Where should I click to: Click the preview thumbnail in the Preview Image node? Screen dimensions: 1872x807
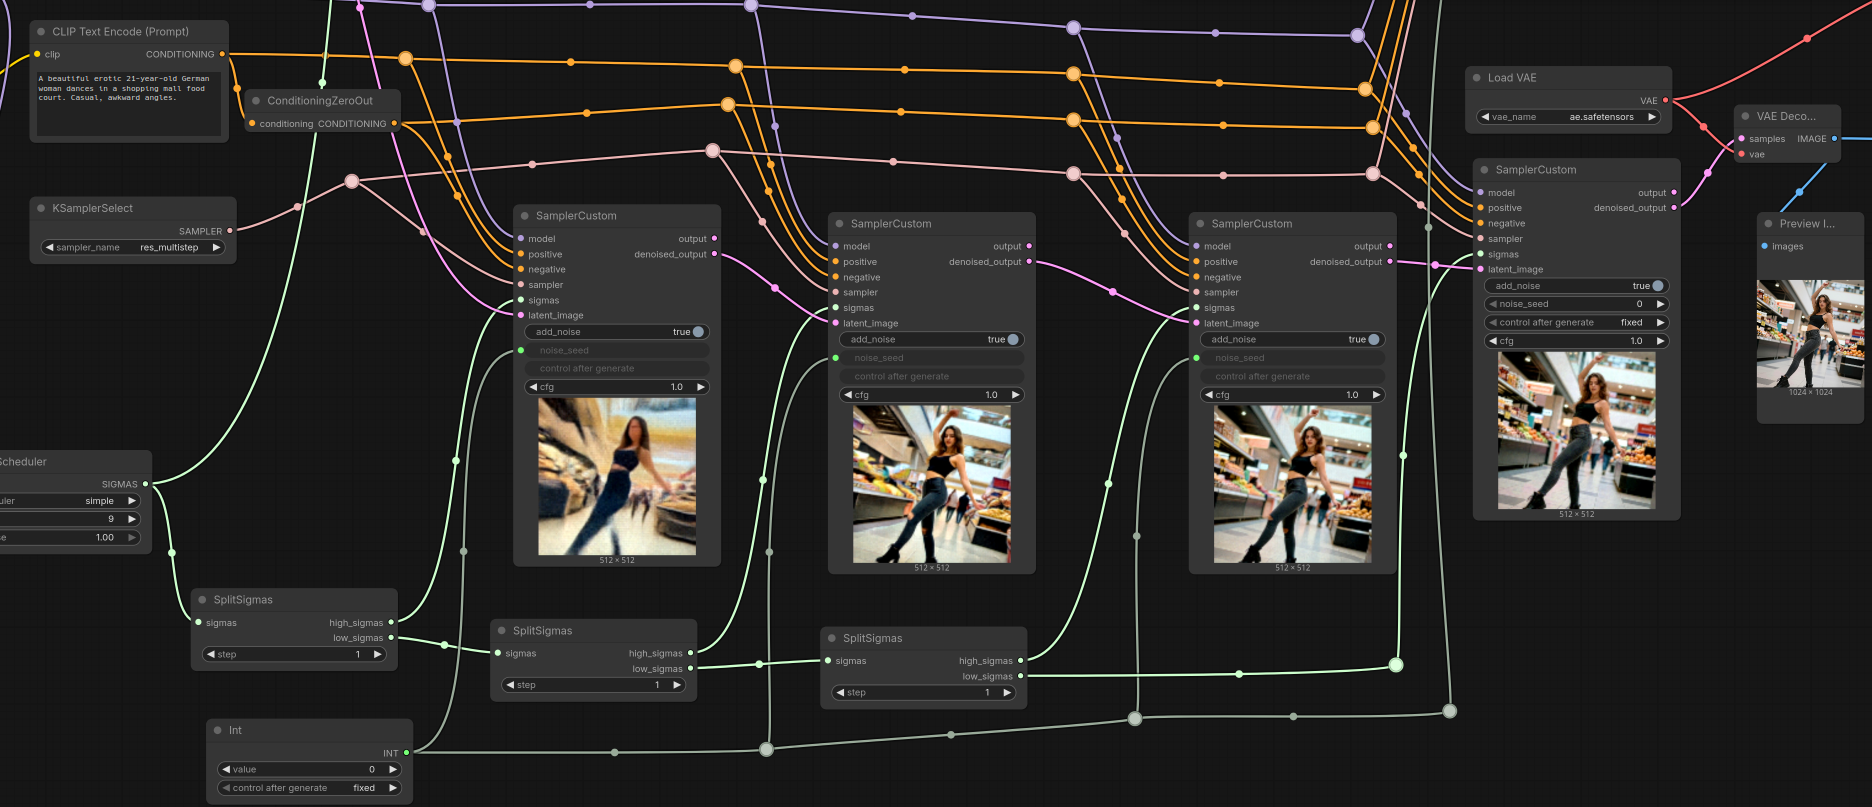coord(1810,333)
